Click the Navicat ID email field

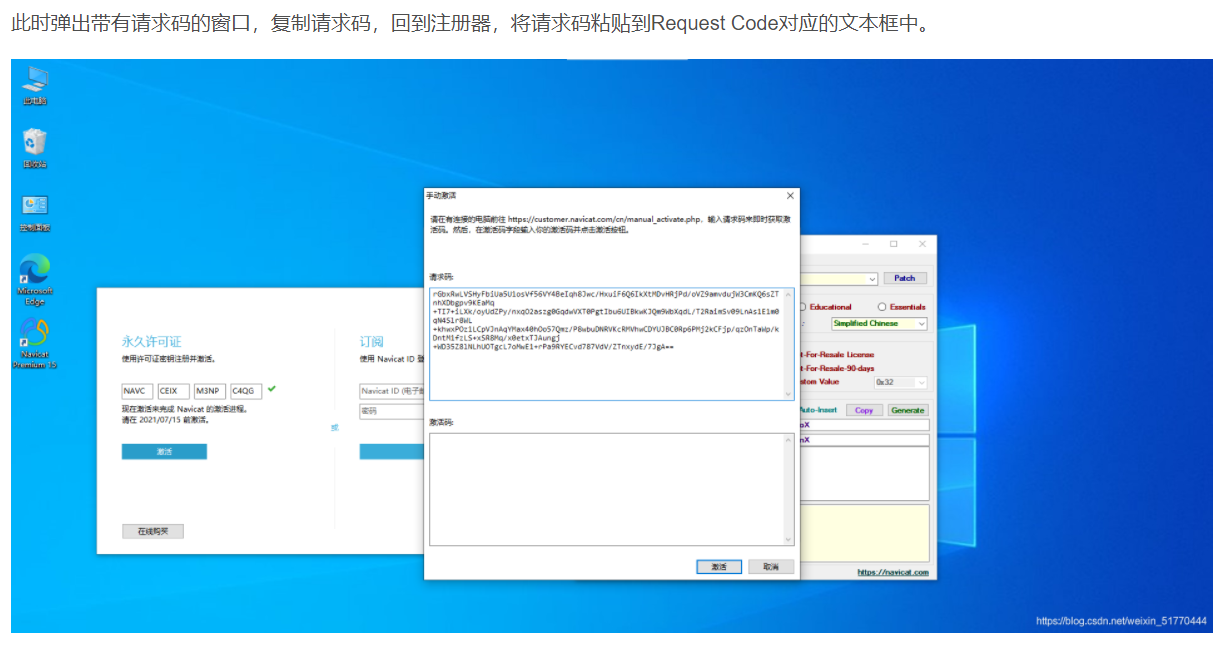tap(392, 391)
